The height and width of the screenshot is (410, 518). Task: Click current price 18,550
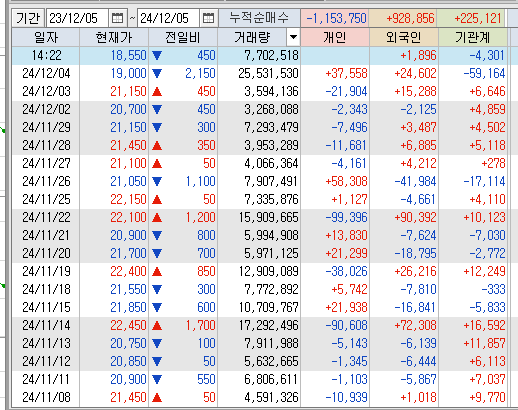[128, 55]
